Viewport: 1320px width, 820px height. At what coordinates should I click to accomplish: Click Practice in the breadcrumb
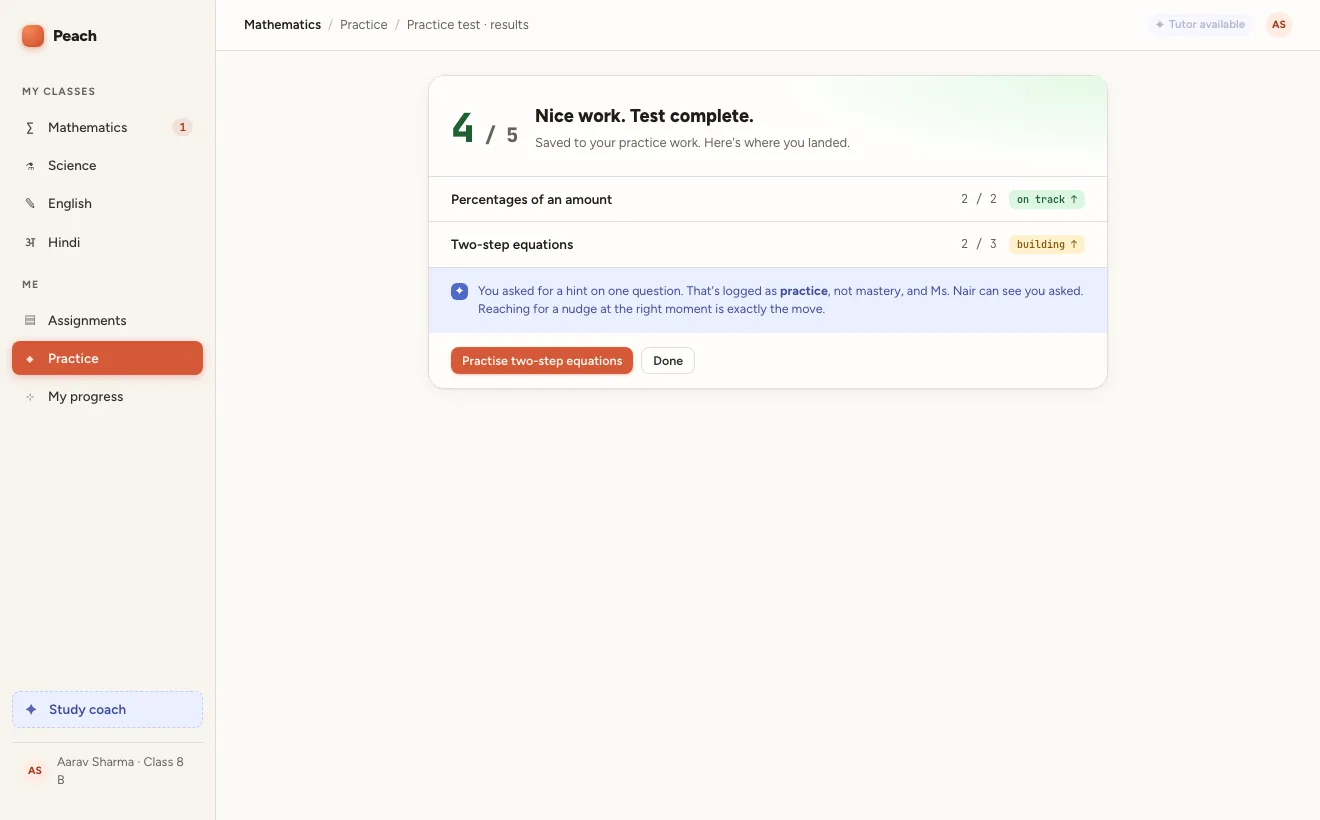(364, 25)
